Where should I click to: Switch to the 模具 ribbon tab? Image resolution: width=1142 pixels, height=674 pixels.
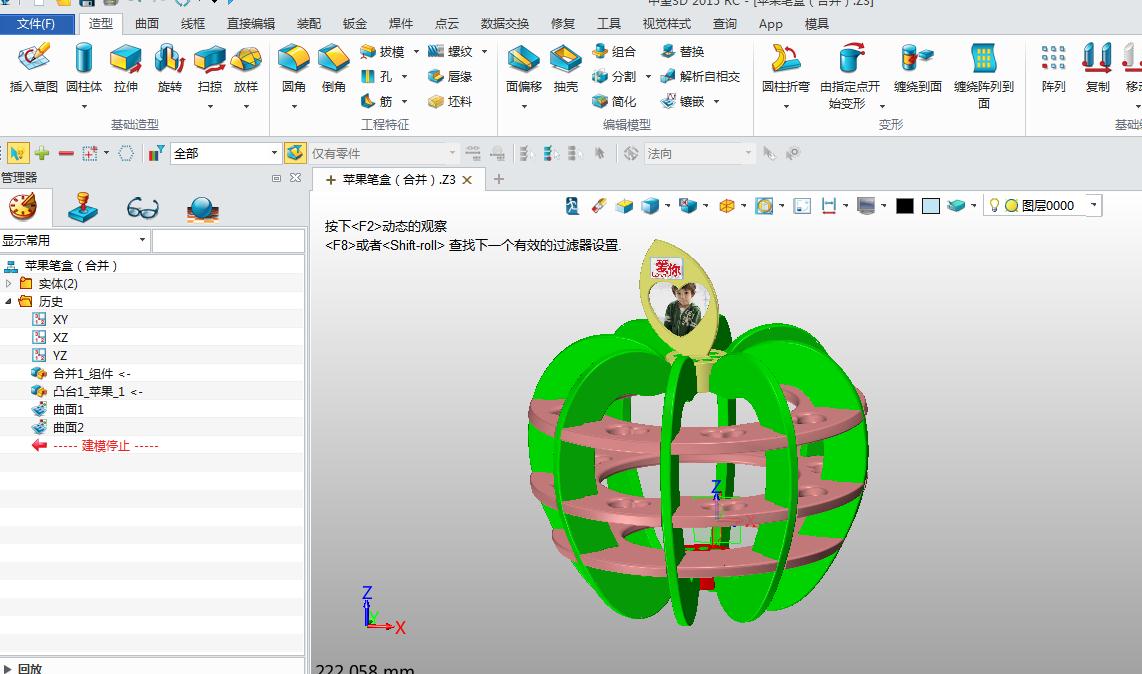pyautogui.click(x=816, y=24)
